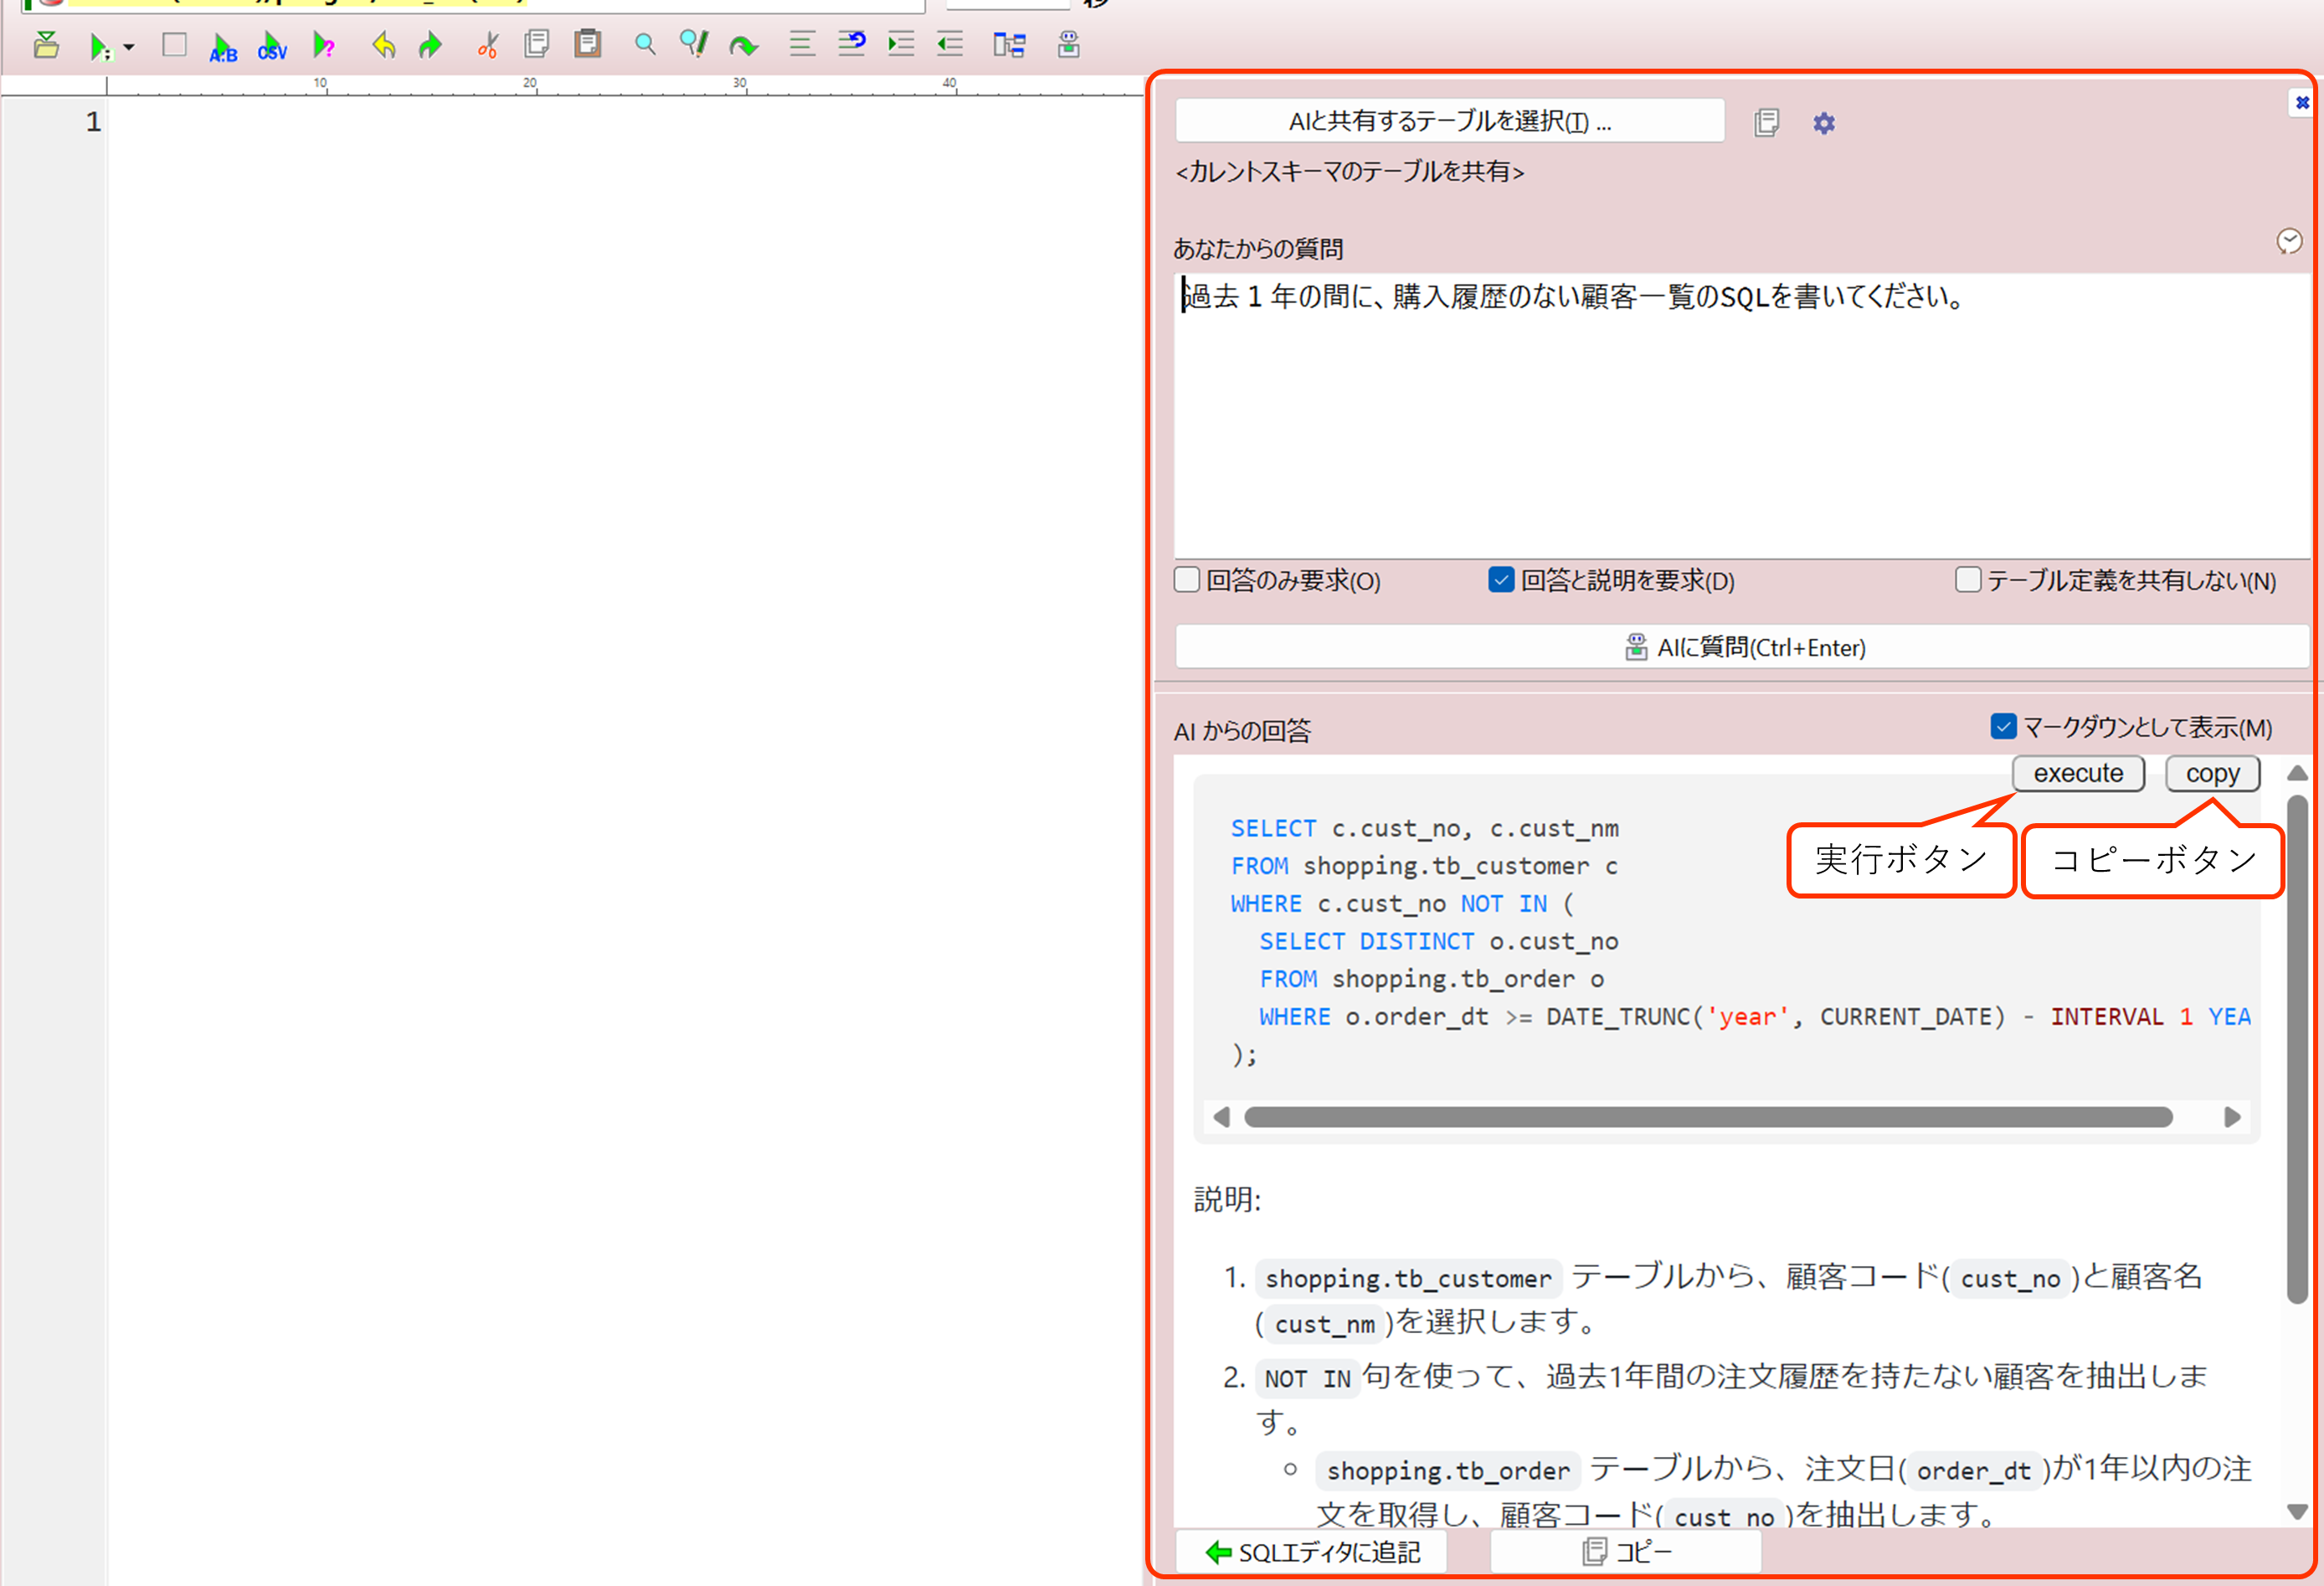Uncheck マークダウンとして表示 option
Viewport: 2324px width, 1586px height.
tap(2003, 727)
